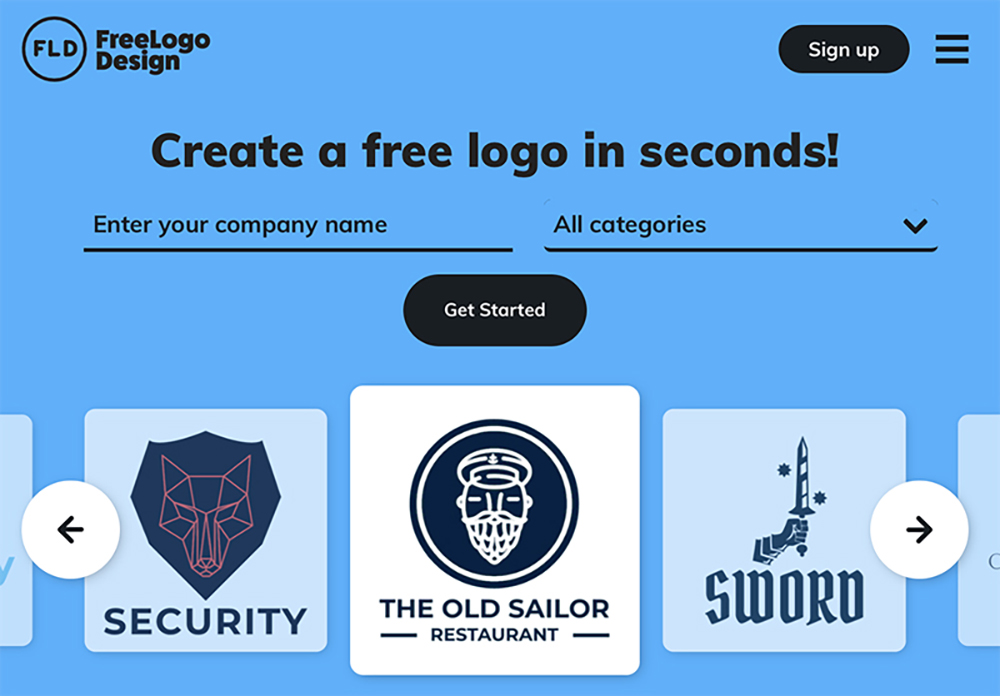1000x696 pixels.
Task: Click the Get Started button
Action: pyautogui.click(x=495, y=310)
